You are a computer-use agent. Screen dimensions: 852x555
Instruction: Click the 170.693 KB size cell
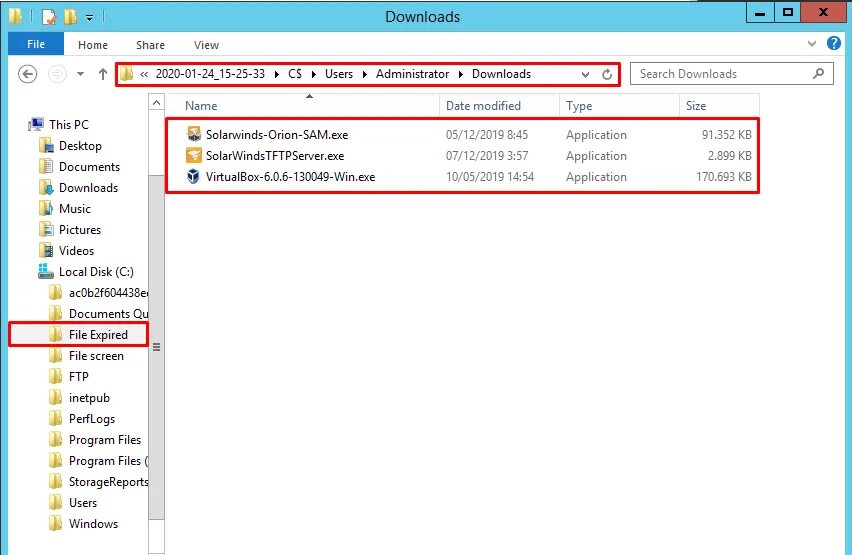724,177
